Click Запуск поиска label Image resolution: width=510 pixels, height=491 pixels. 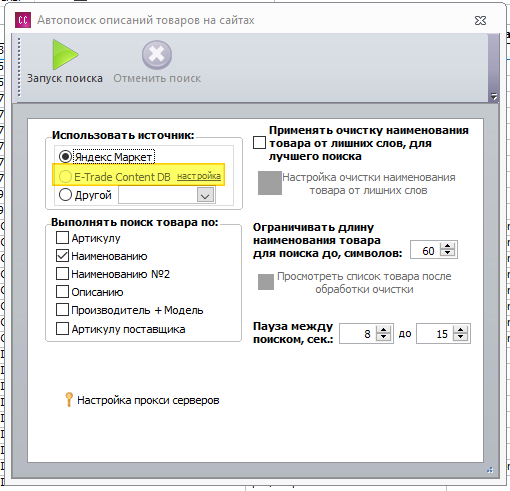click(65, 78)
